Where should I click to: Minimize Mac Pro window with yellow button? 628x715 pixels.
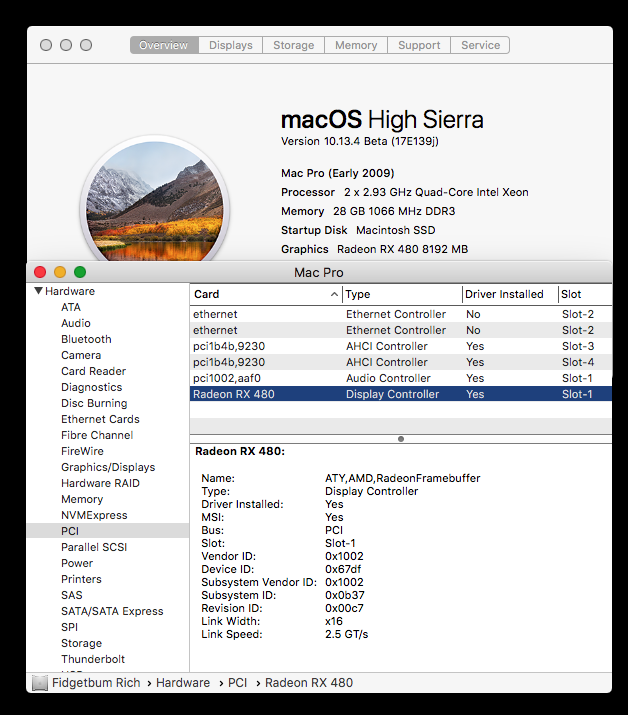point(60,272)
